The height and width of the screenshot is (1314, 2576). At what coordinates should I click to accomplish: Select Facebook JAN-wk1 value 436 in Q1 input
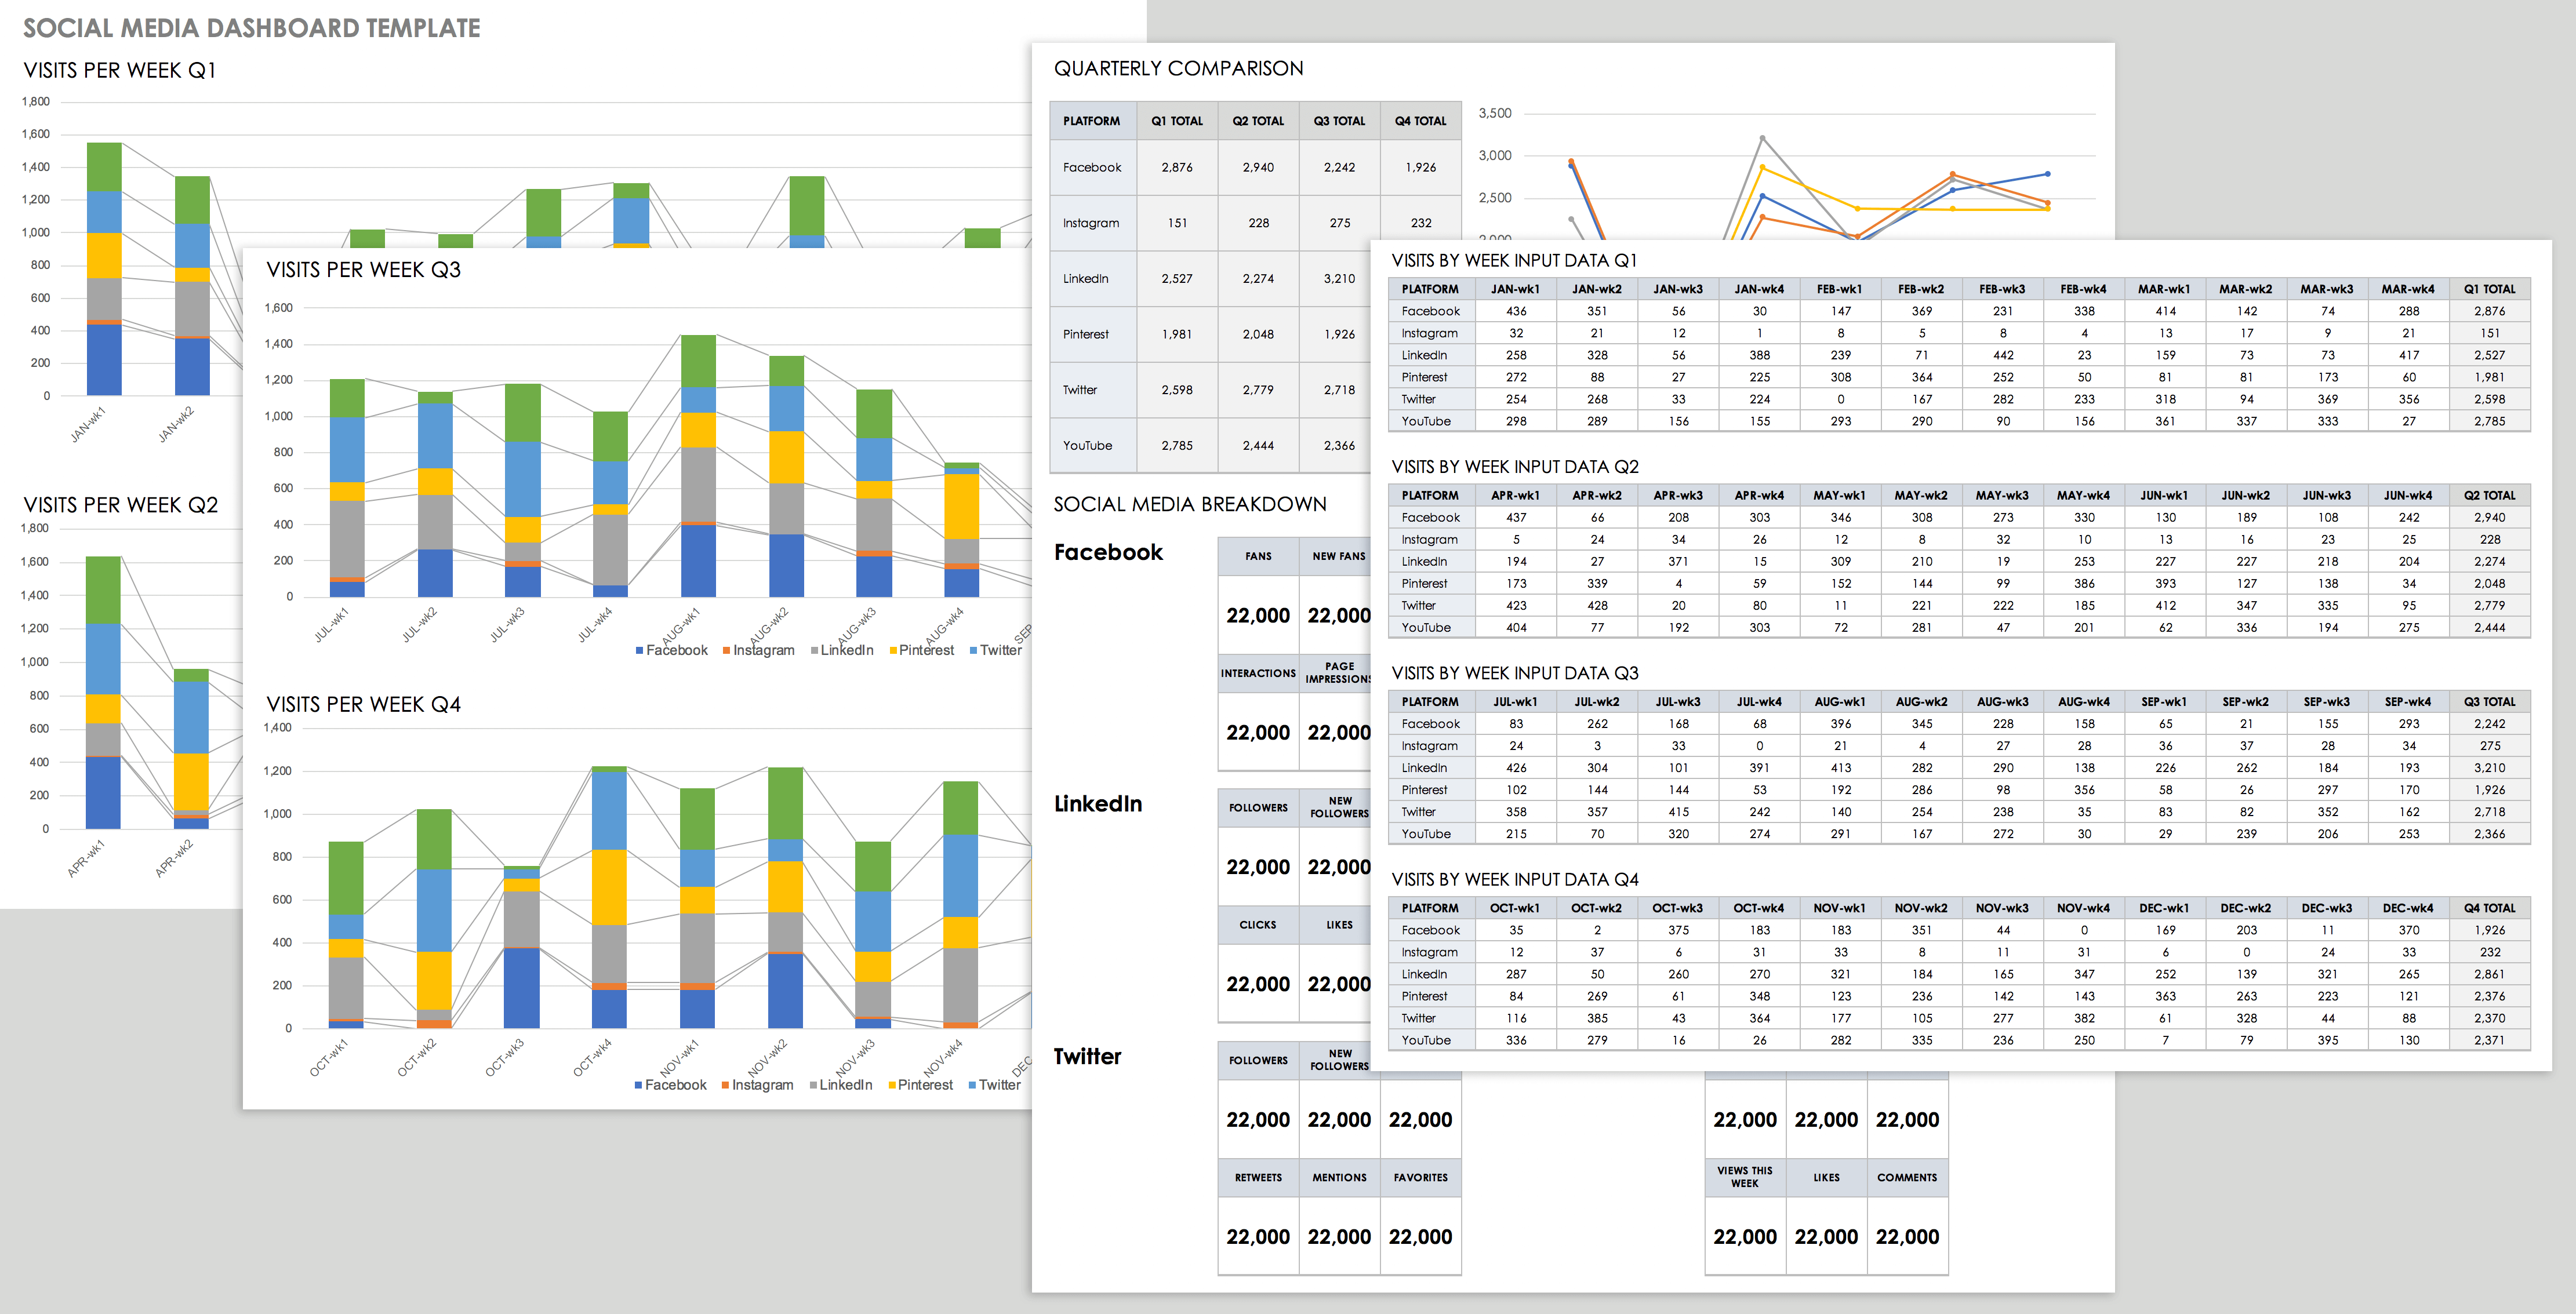[1516, 311]
